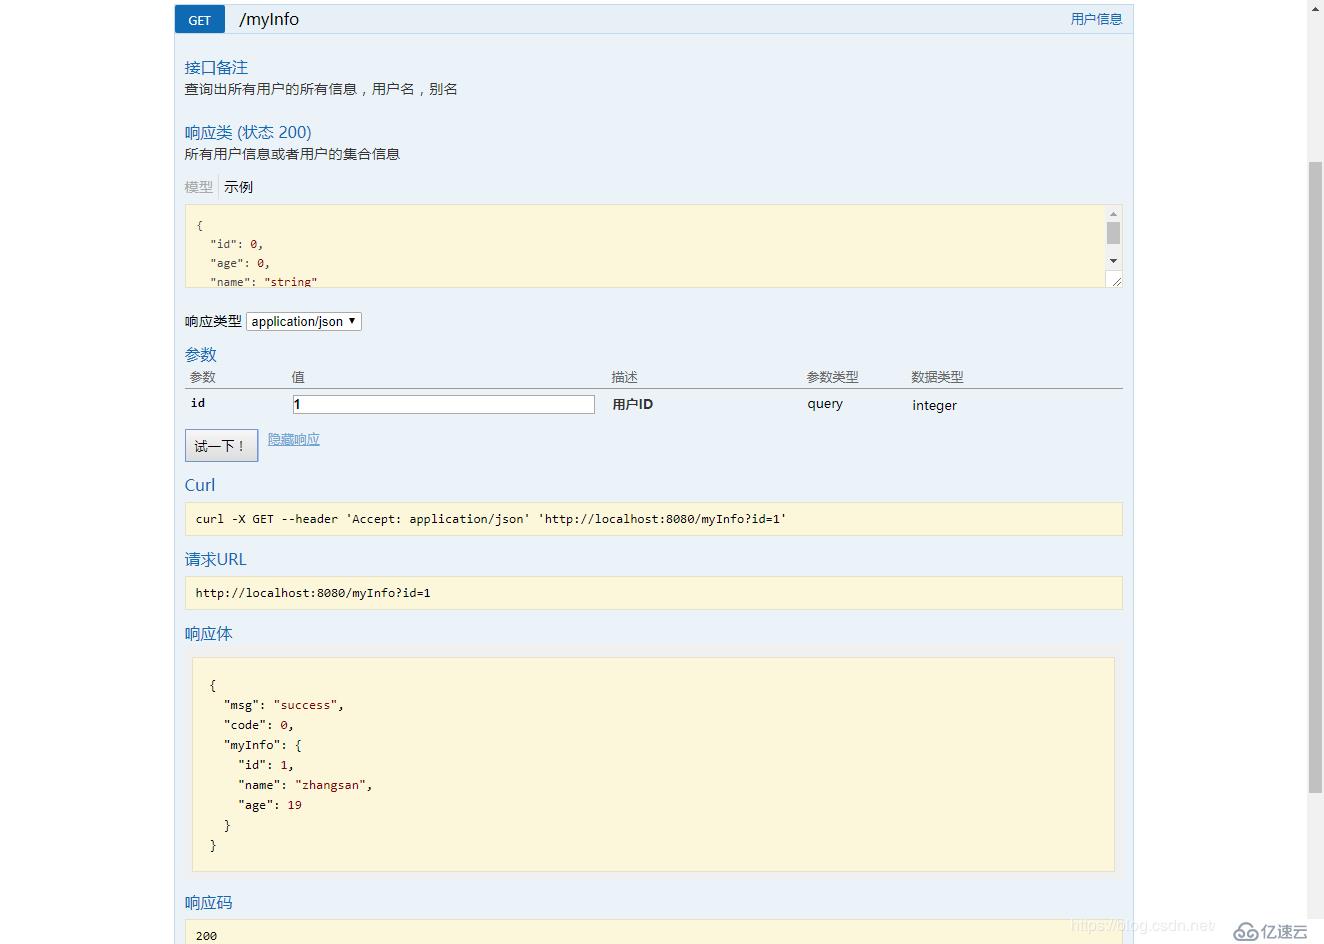
Task: Click the curl command text
Action: point(491,519)
